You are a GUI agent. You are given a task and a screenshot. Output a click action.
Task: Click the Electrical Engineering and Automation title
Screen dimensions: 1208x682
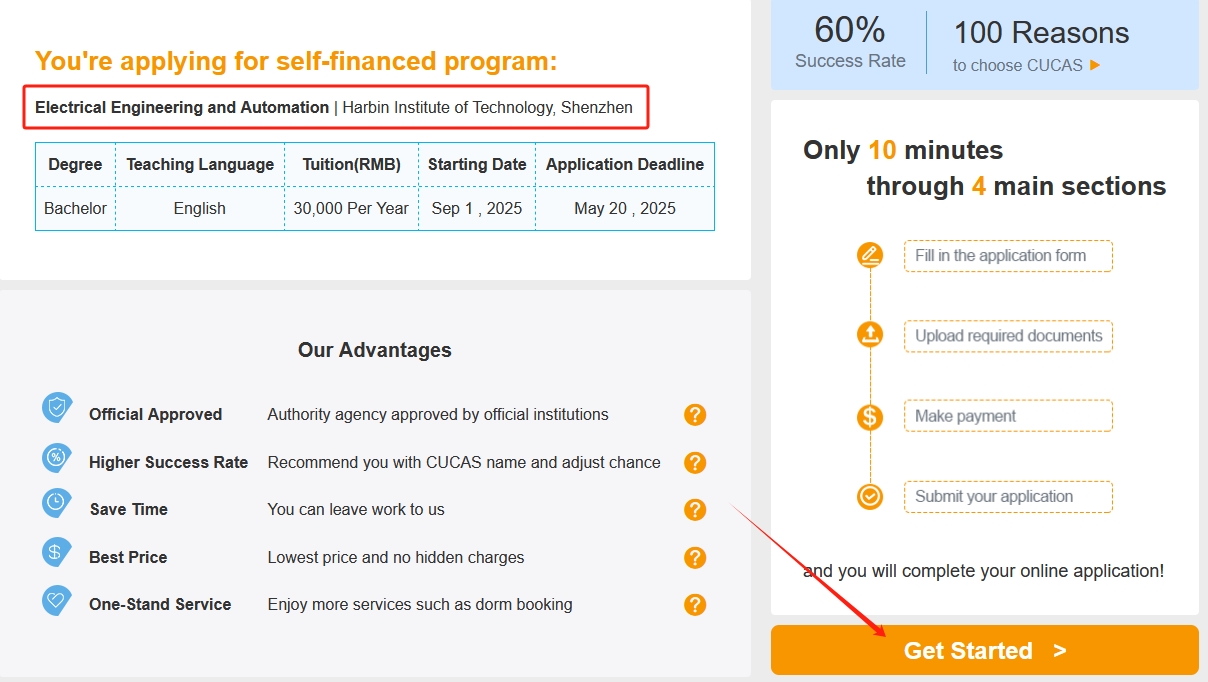(x=182, y=107)
